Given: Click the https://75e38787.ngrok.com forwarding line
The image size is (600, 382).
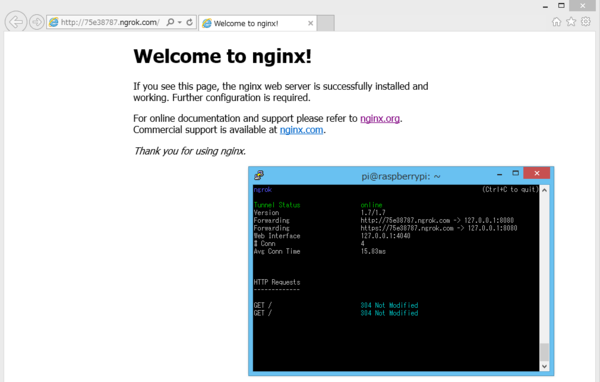Looking at the screenshot, I should pyautogui.click(x=439, y=228).
